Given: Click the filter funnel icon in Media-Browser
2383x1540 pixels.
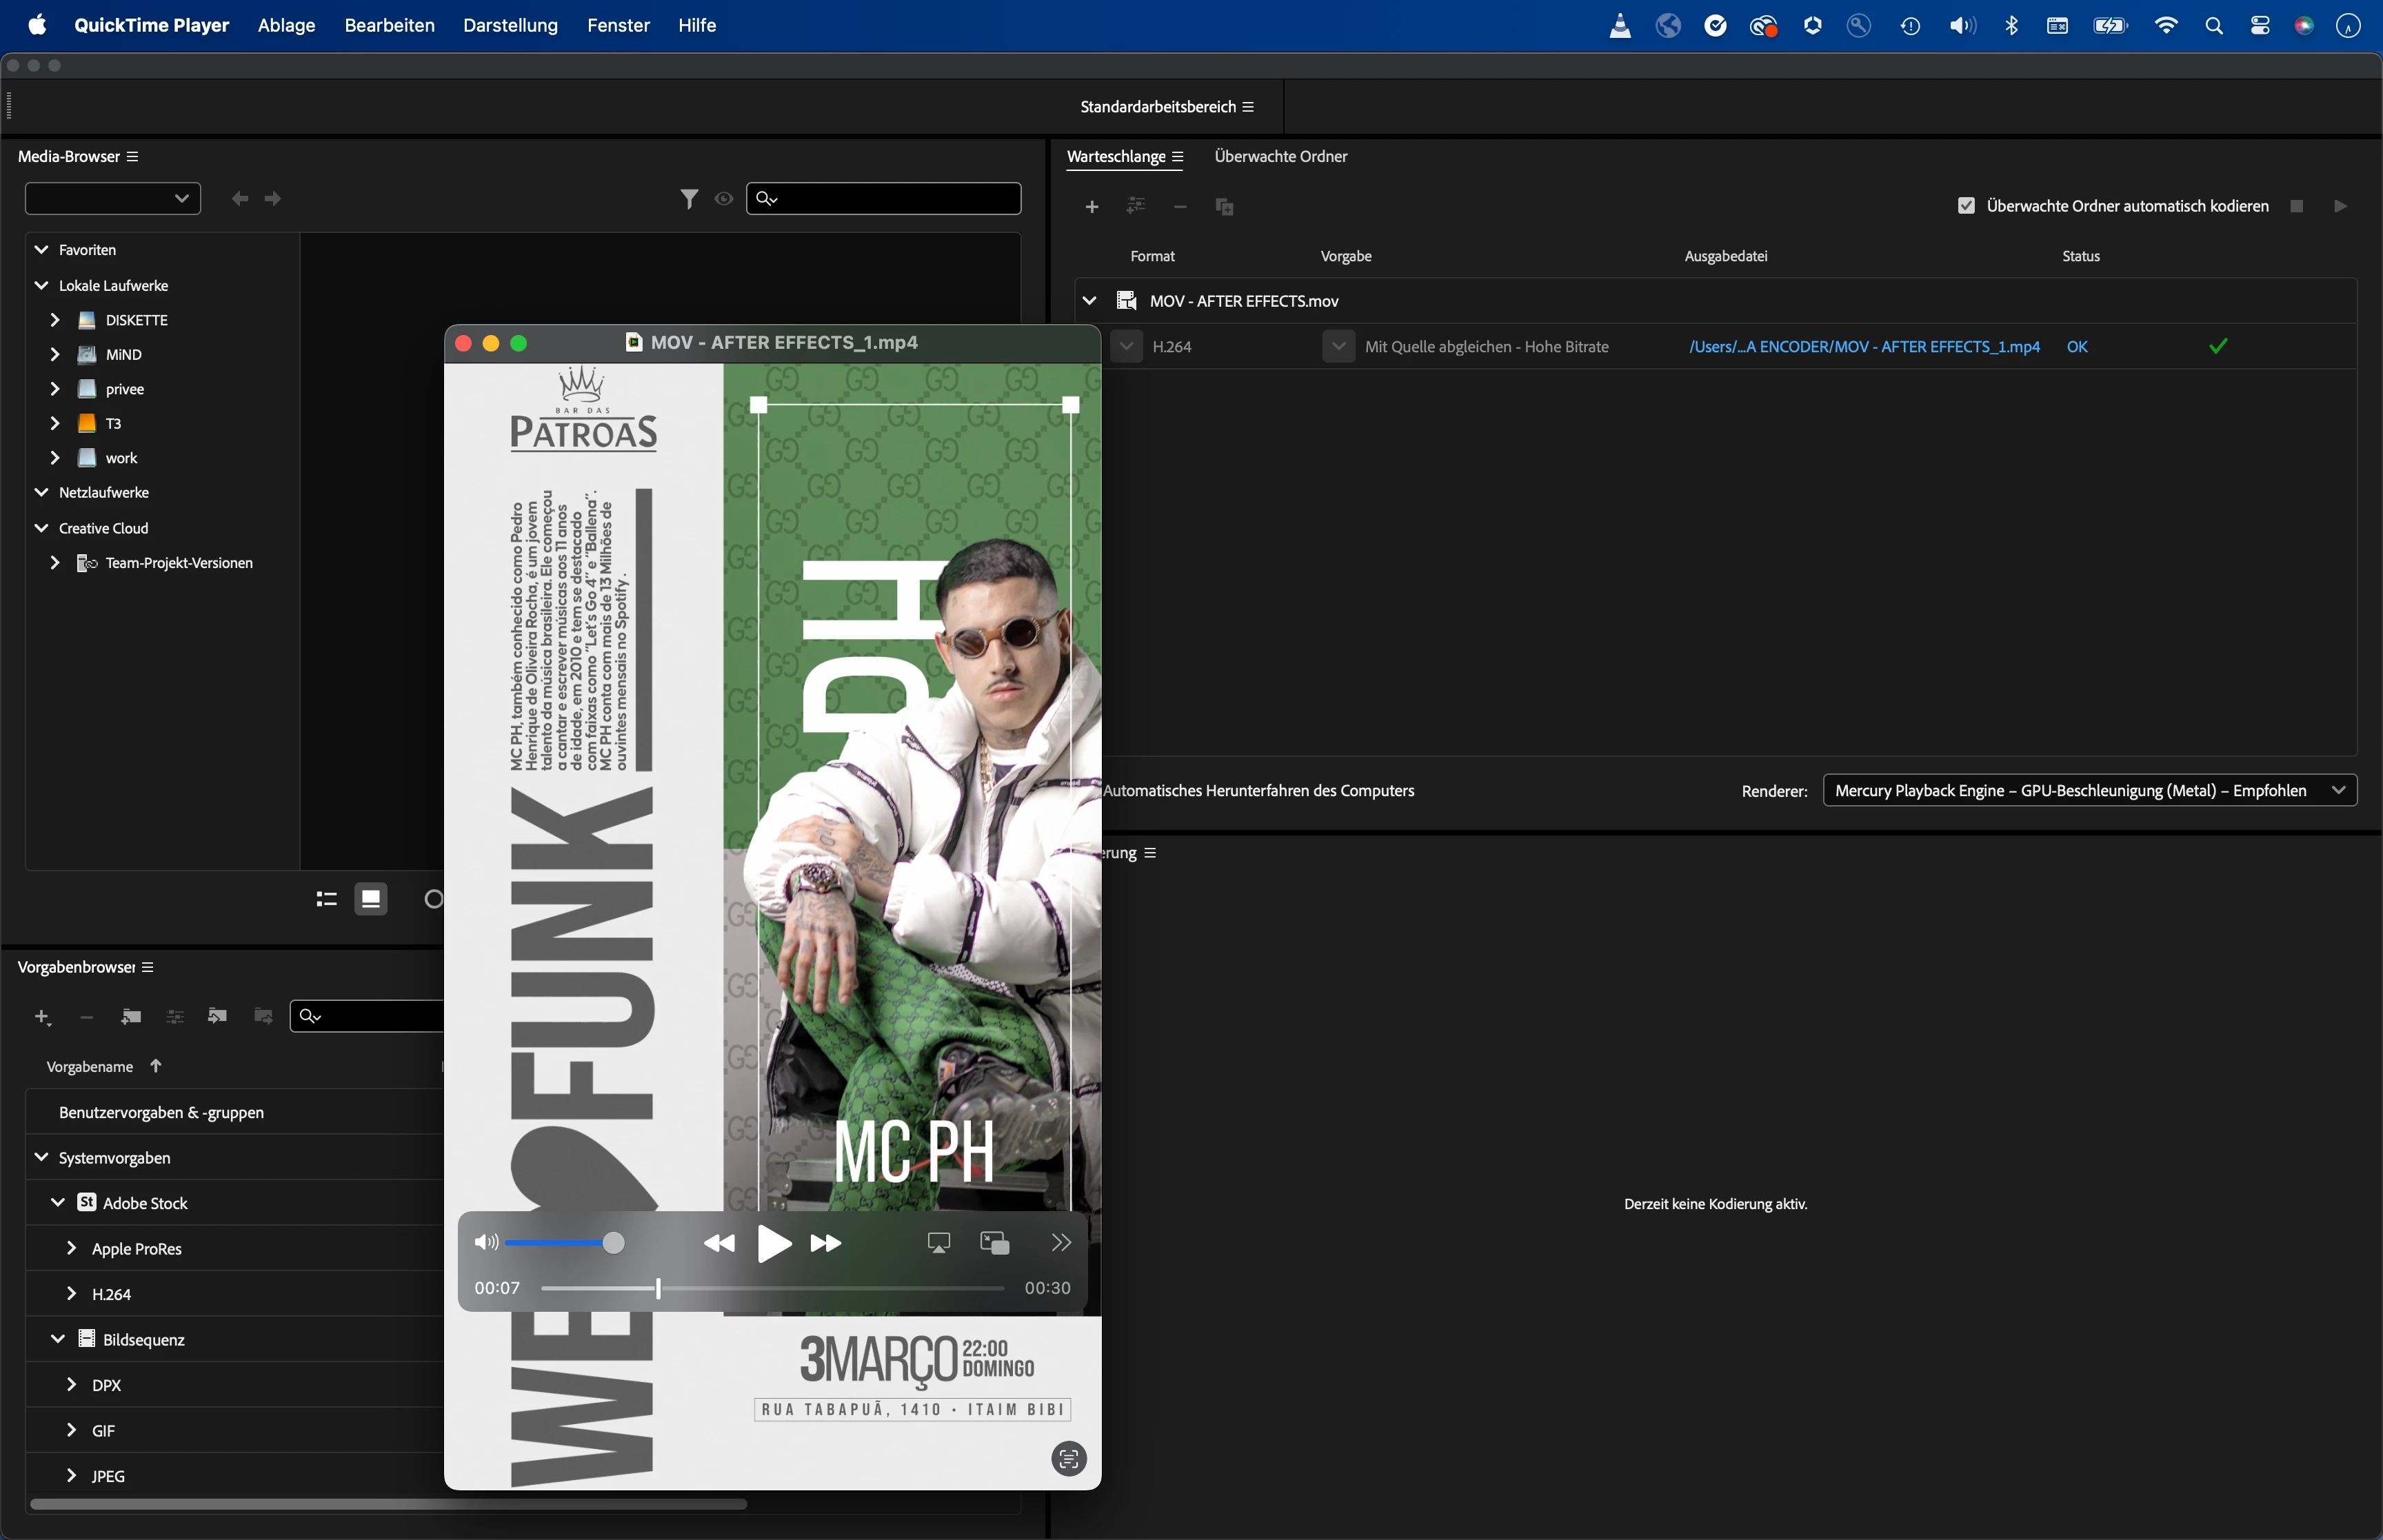Looking at the screenshot, I should pos(689,199).
